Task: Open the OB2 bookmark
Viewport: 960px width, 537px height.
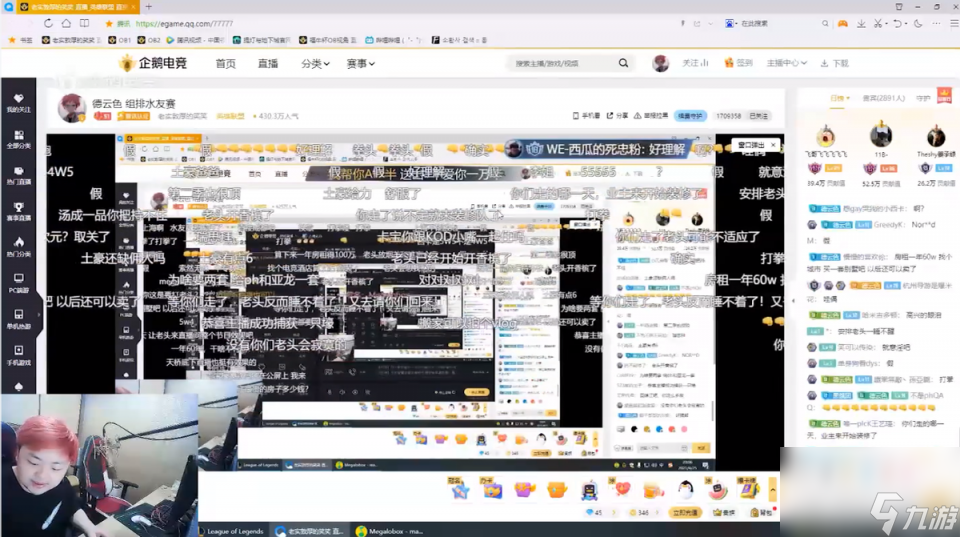Action: (149, 40)
